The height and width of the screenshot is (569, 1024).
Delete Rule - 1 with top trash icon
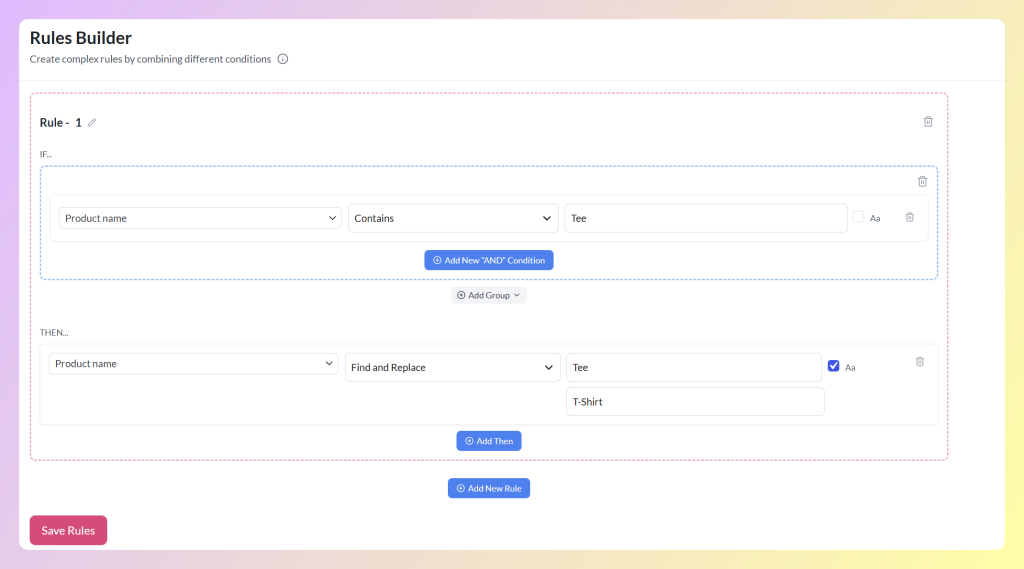click(x=928, y=122)
